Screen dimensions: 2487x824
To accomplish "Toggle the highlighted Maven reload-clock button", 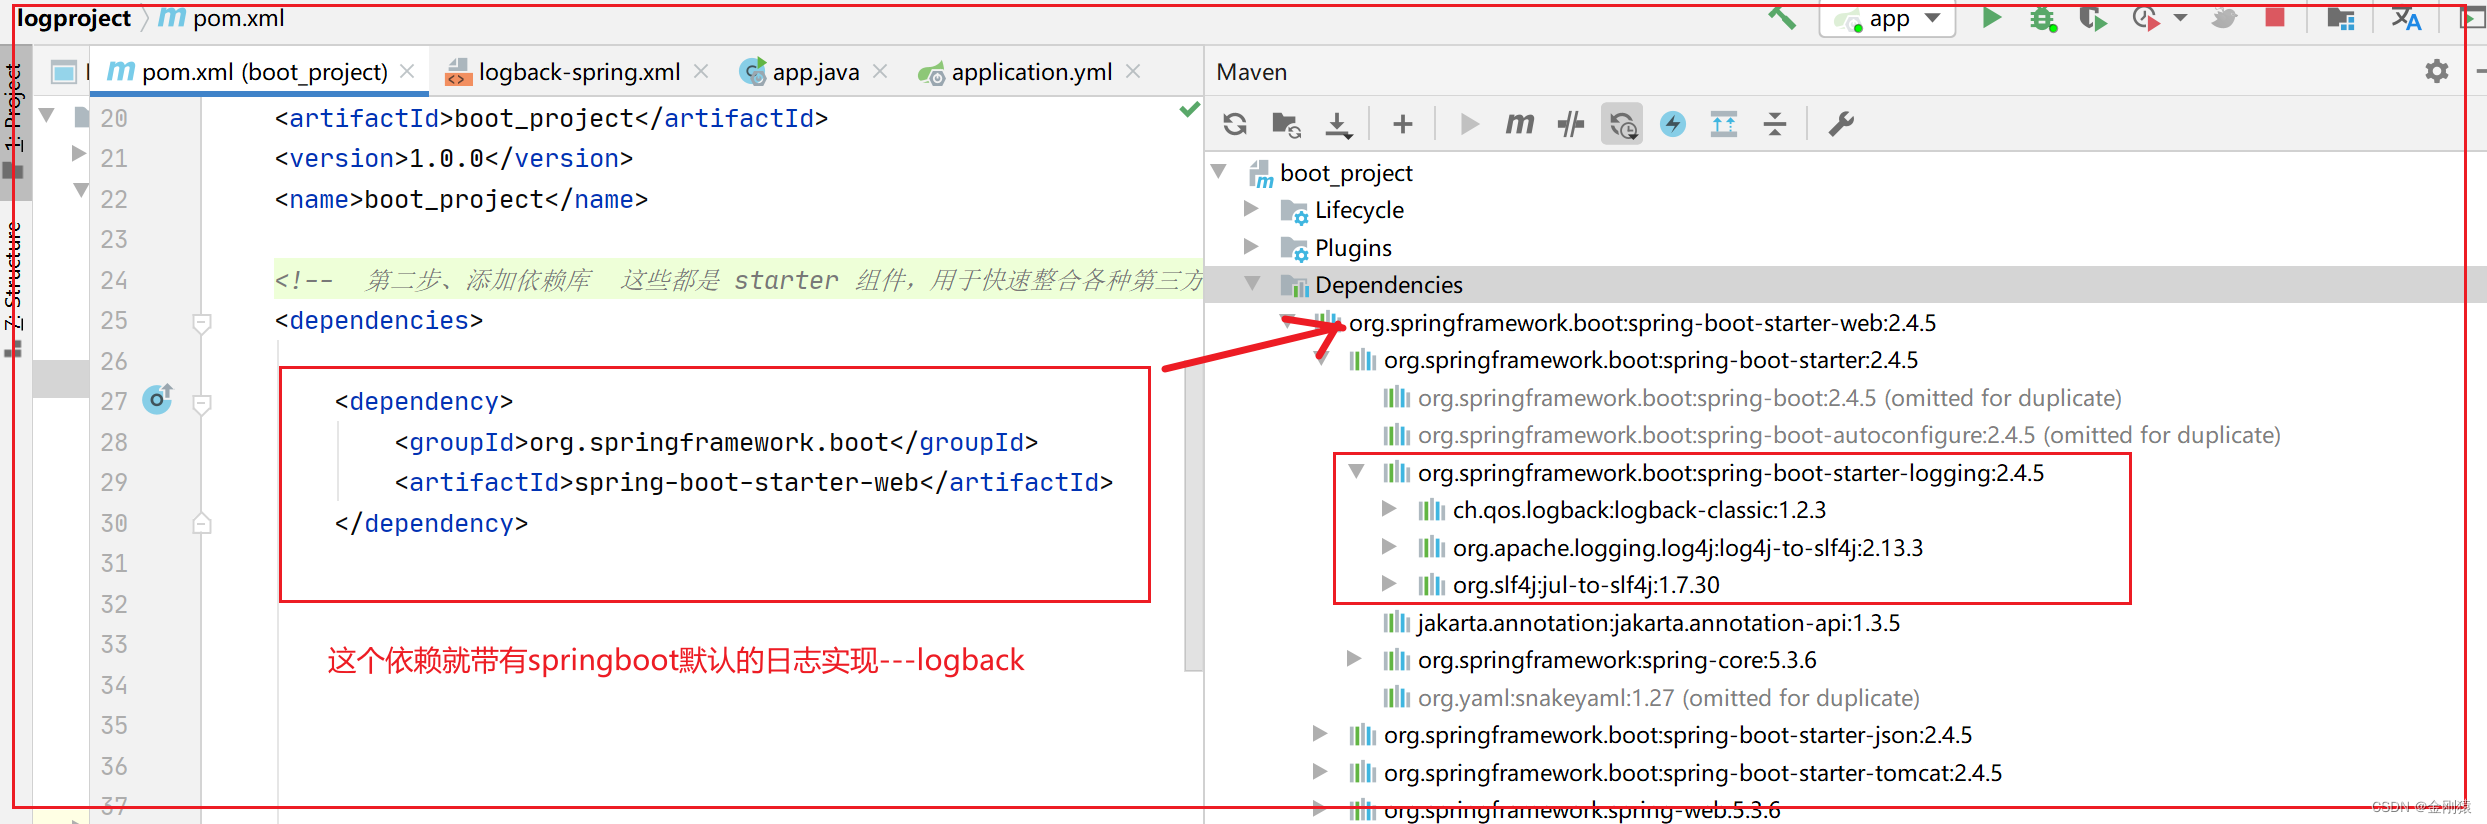I will (x=1622, y=124).
